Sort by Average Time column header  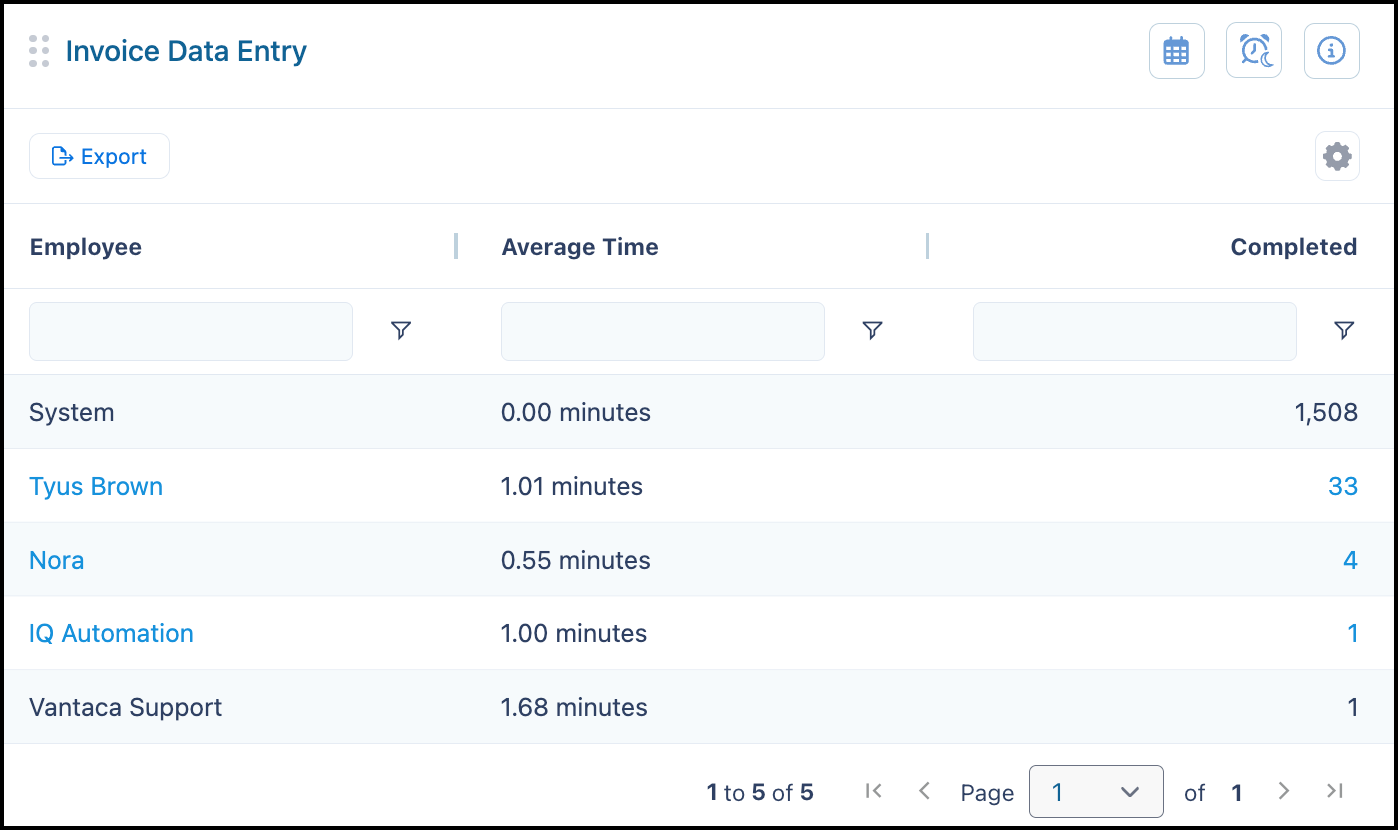click(x=580, y=247)
